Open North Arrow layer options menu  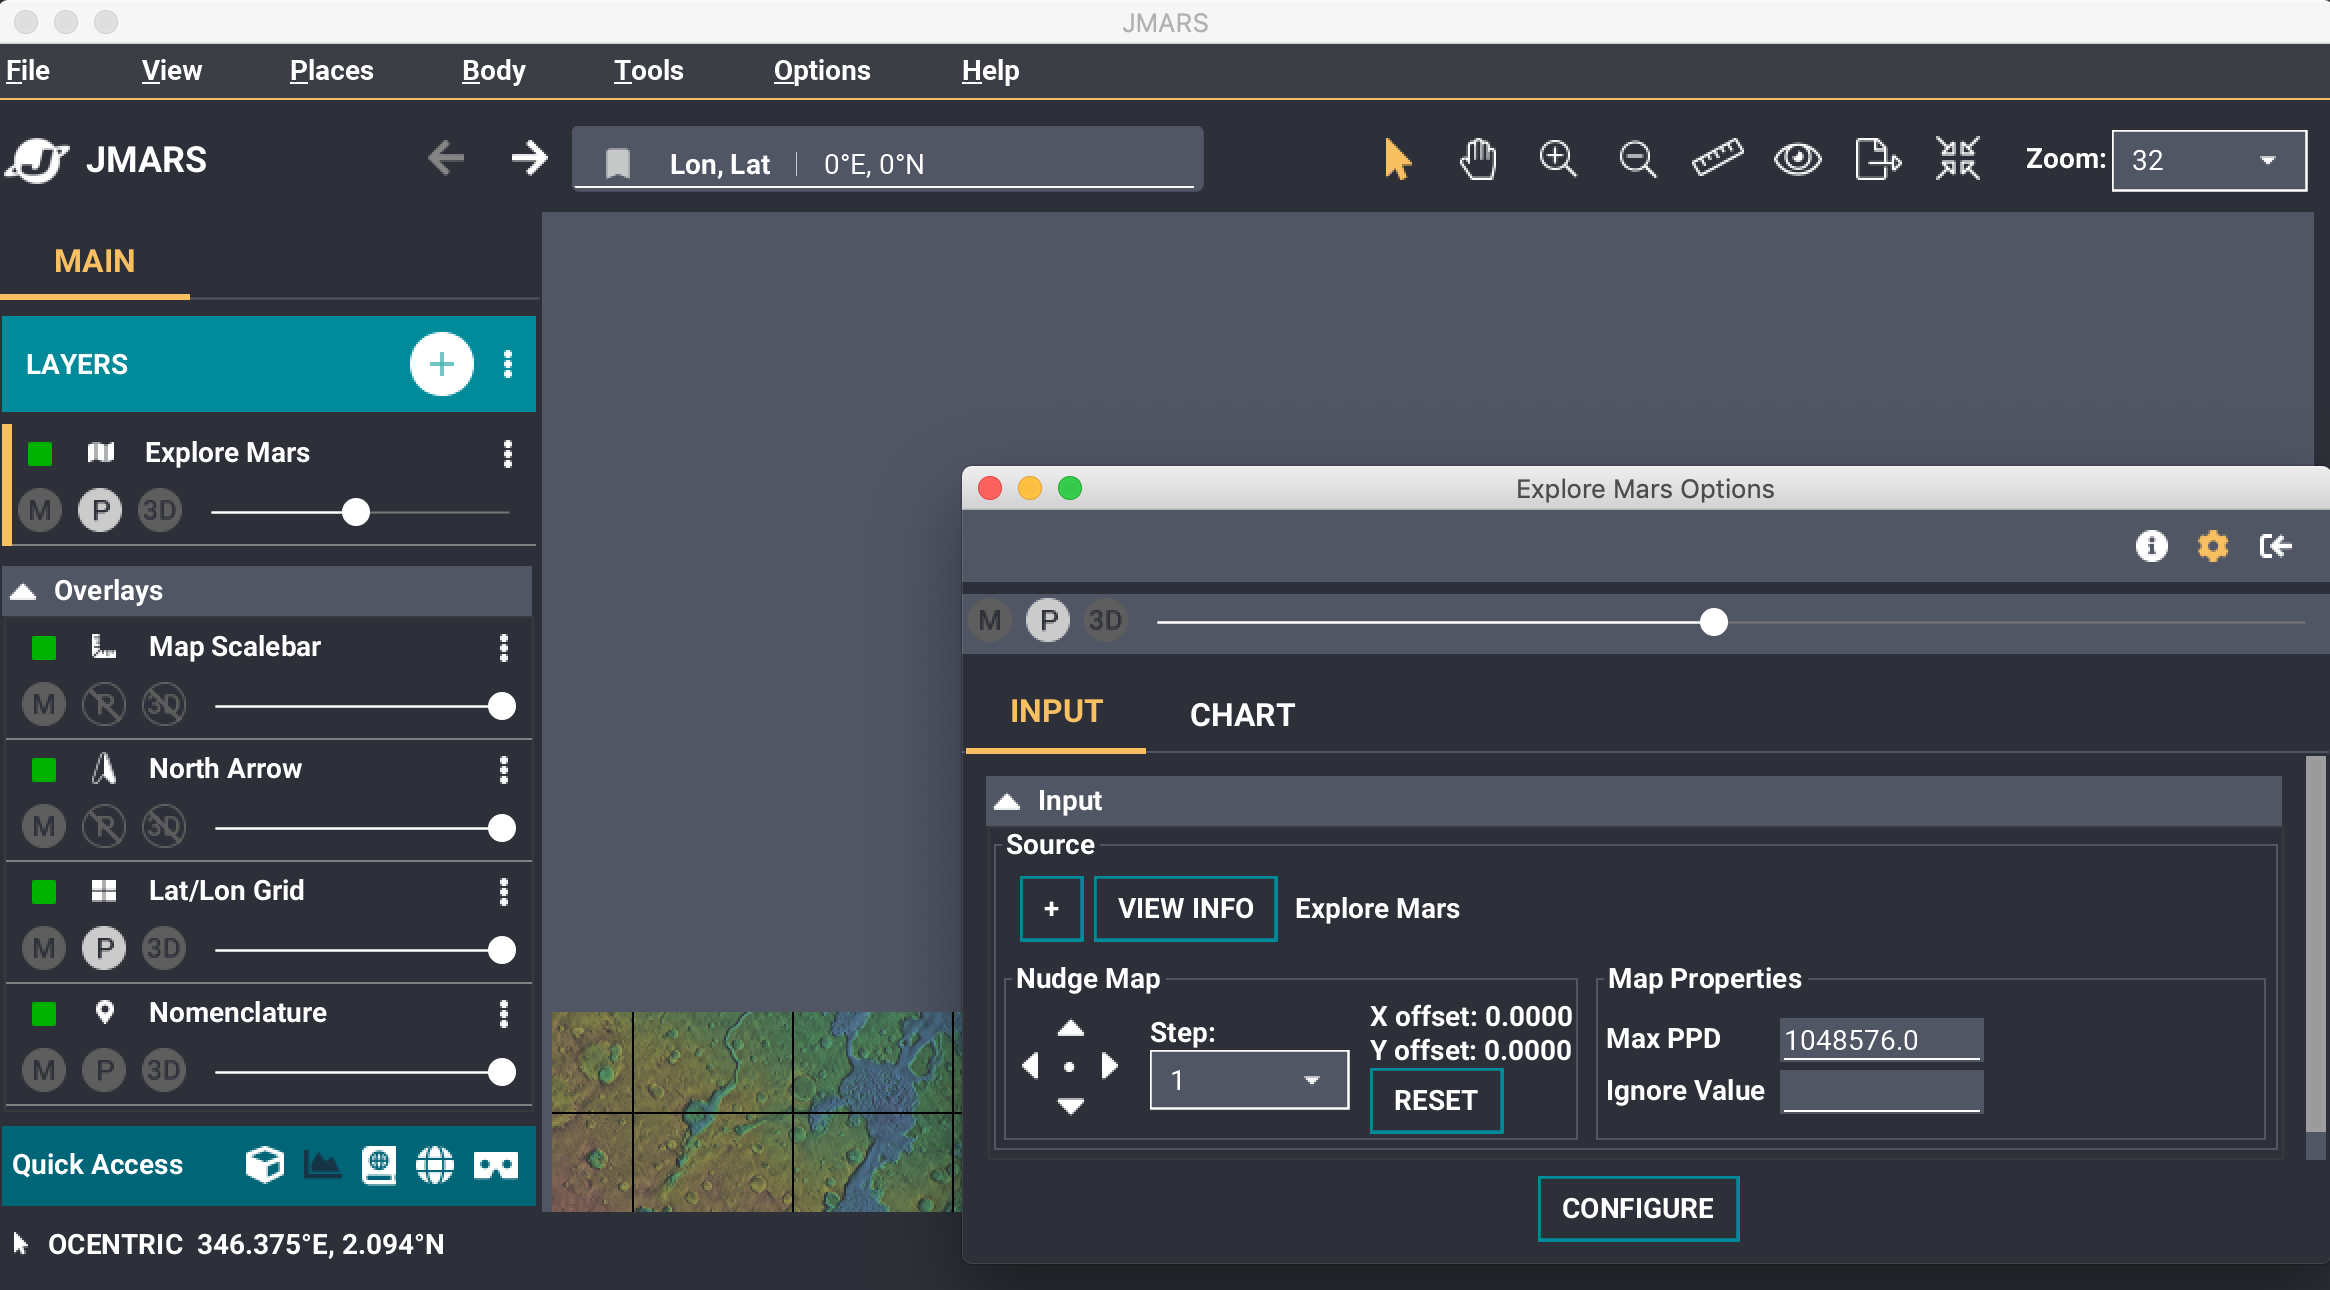504,769
